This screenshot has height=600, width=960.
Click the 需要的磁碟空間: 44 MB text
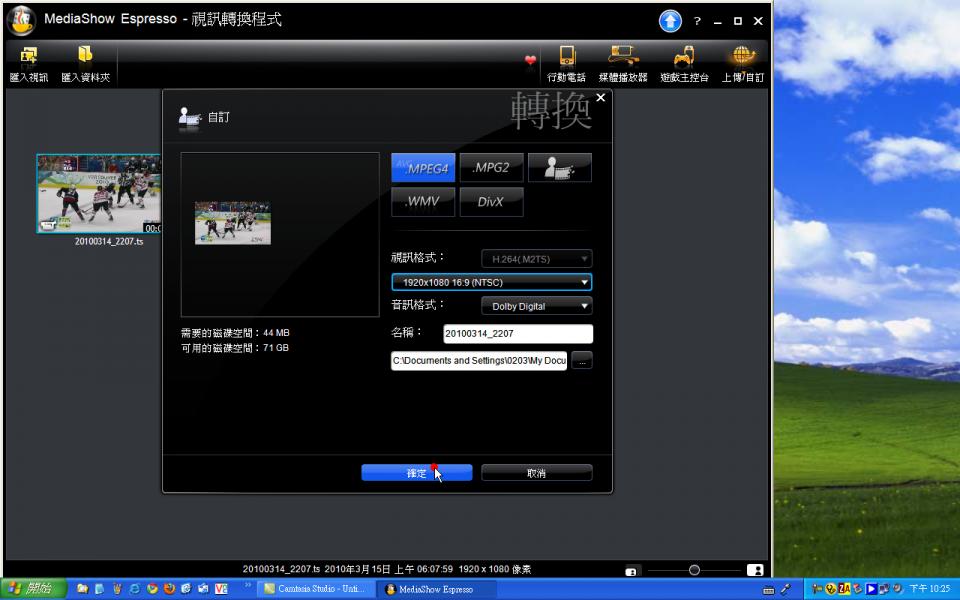pos(235,333)
